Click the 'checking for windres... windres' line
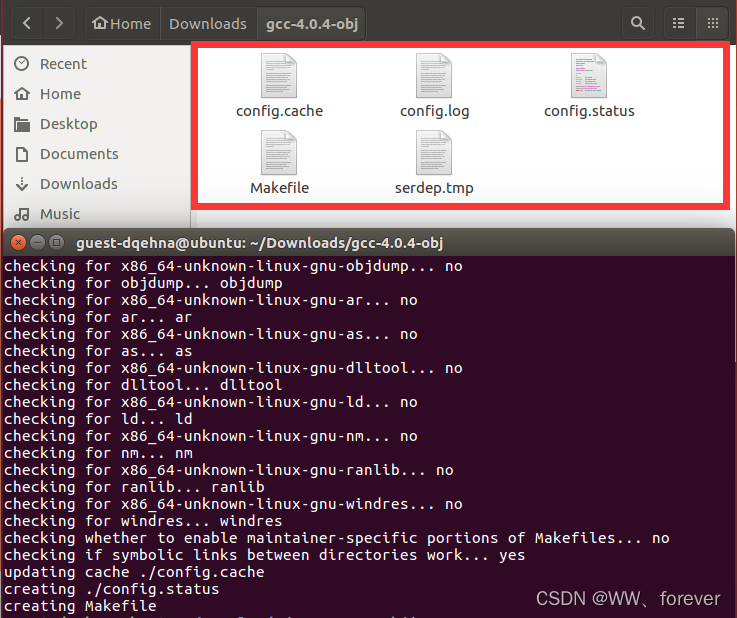The image size is (737, 618). [x=143, y=521]
